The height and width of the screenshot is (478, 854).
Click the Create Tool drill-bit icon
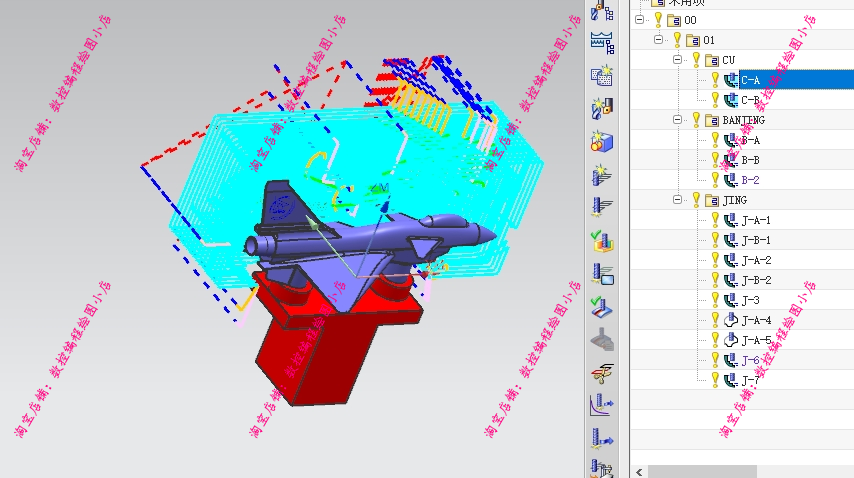pyautogui.click(x=602, y=108)
